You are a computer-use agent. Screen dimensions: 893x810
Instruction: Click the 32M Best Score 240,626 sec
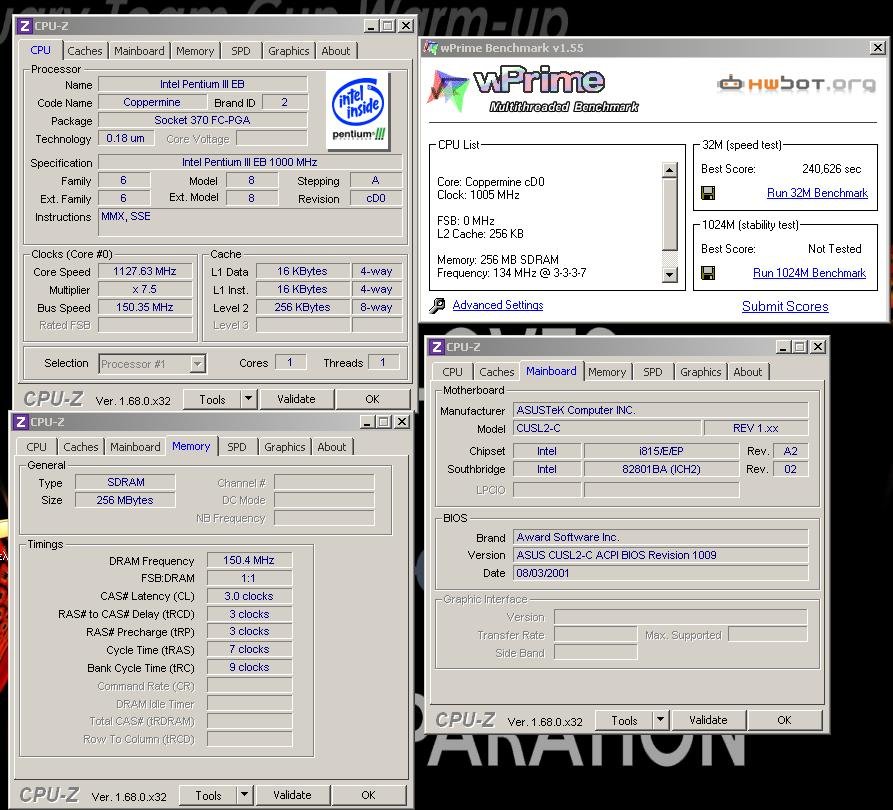831,169
